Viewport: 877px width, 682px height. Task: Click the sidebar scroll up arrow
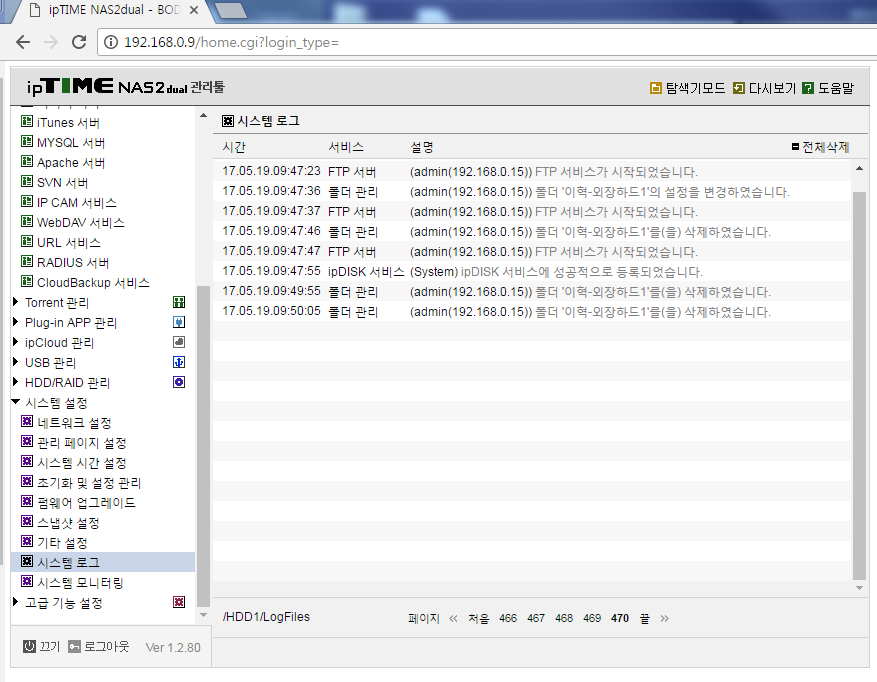click(x=204, y=116)
